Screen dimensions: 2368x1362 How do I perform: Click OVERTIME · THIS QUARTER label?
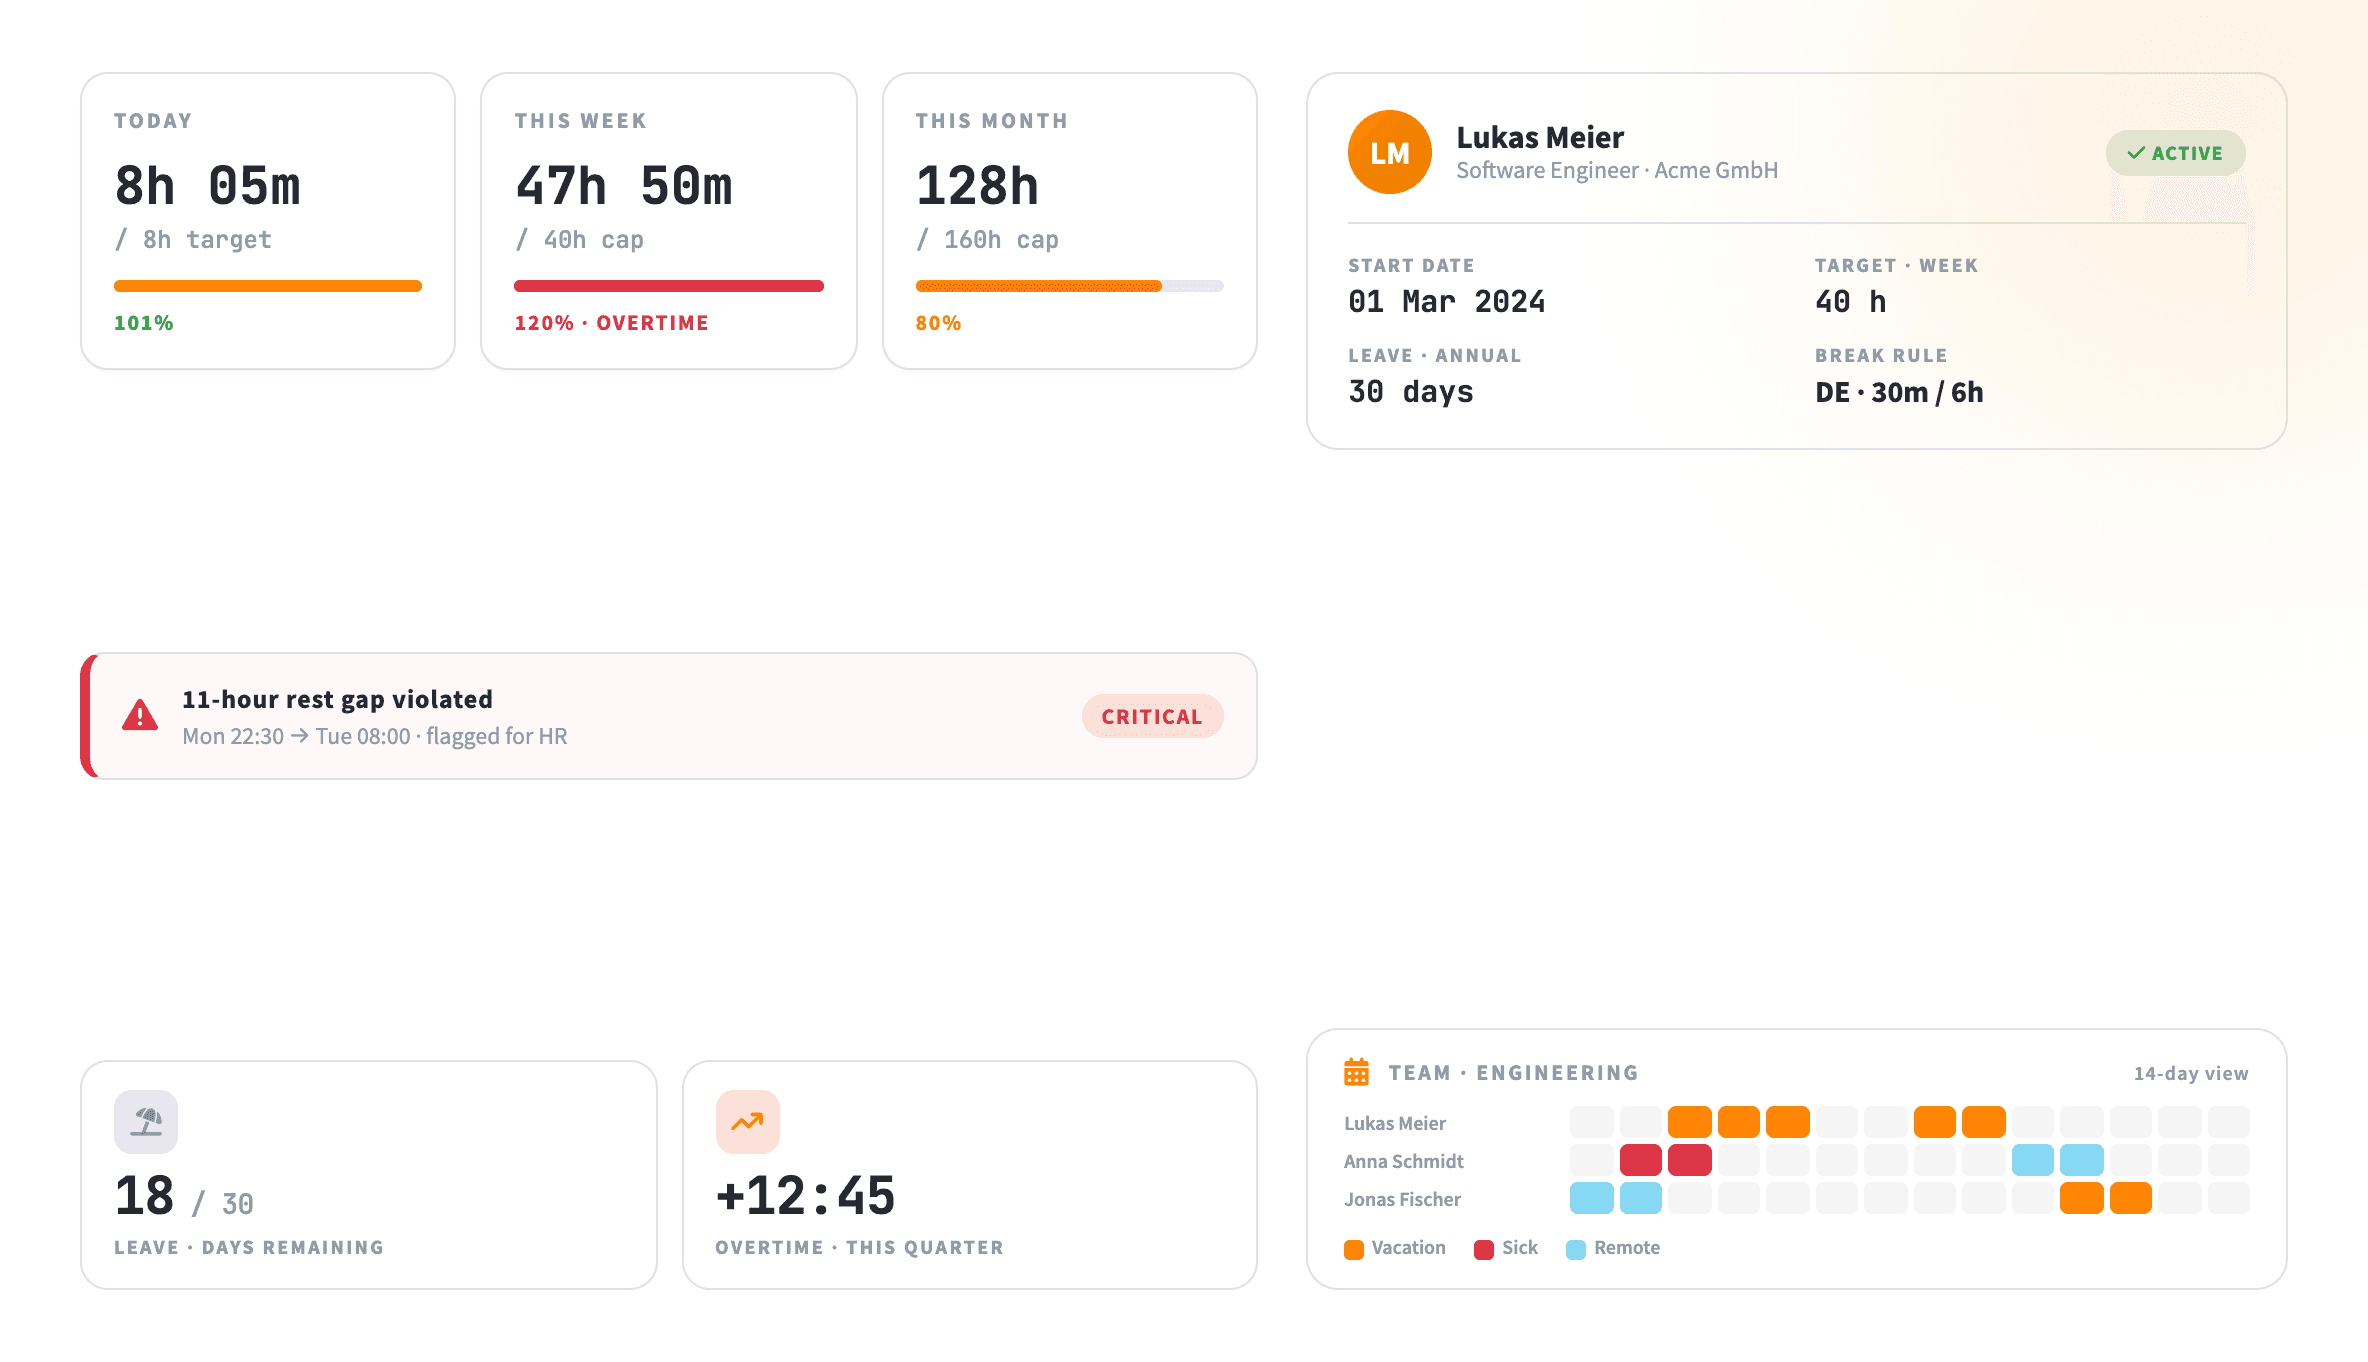click(x=859, y=1248)
